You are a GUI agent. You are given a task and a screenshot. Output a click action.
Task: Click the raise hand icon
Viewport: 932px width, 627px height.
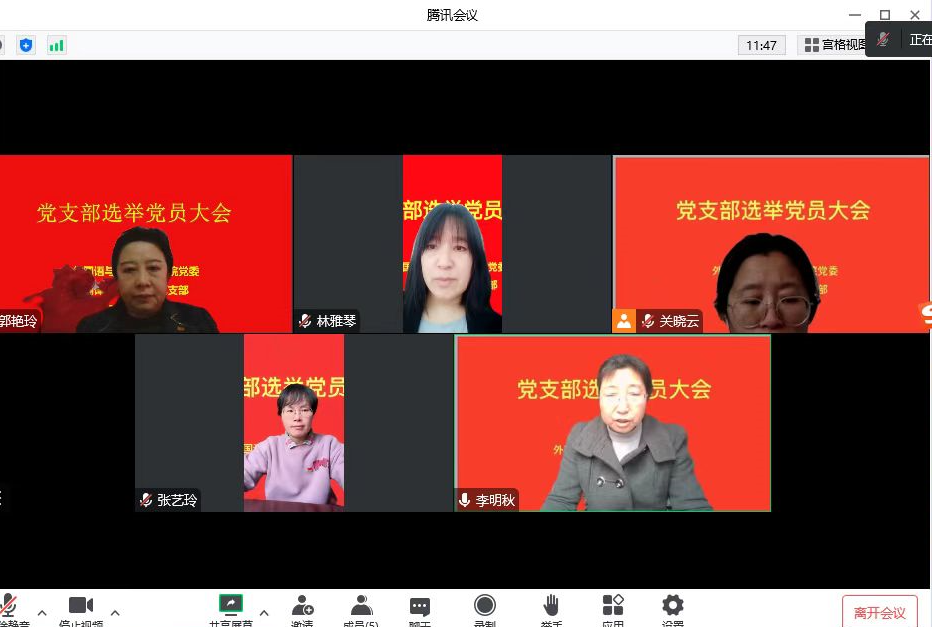551,606
